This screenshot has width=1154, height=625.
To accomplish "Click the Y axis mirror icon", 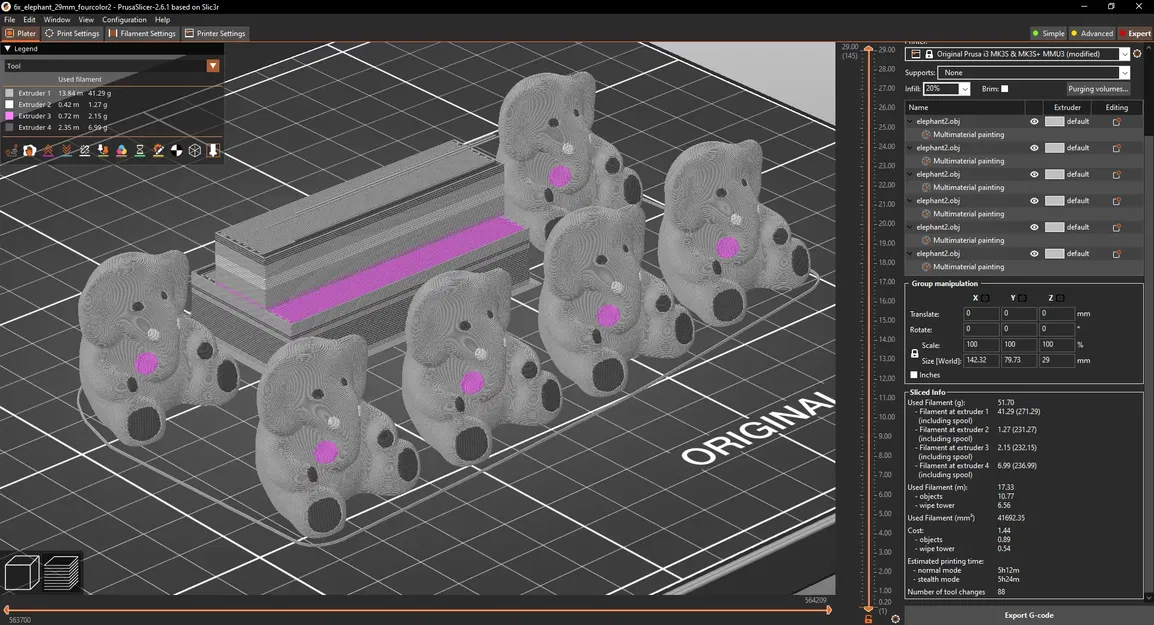I will point(1023,298).
